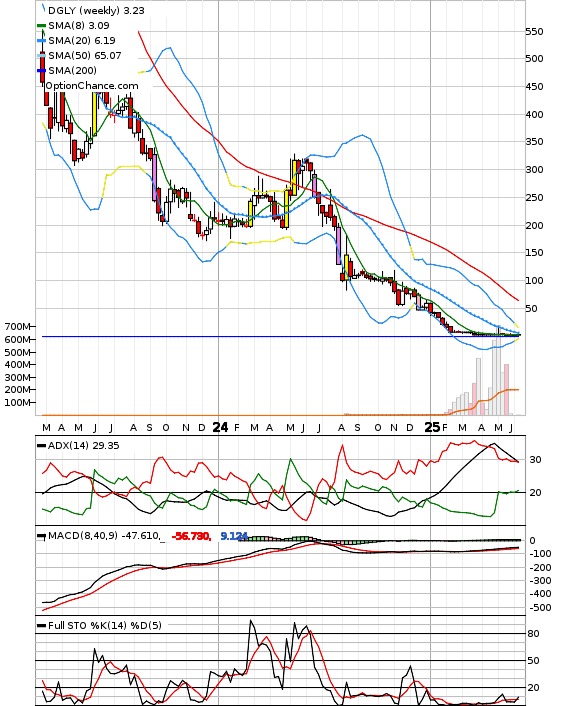Click the Full STO %K(14) %D(5) label
The height and width of the screenshot is (706, 566).
(104, 625)
